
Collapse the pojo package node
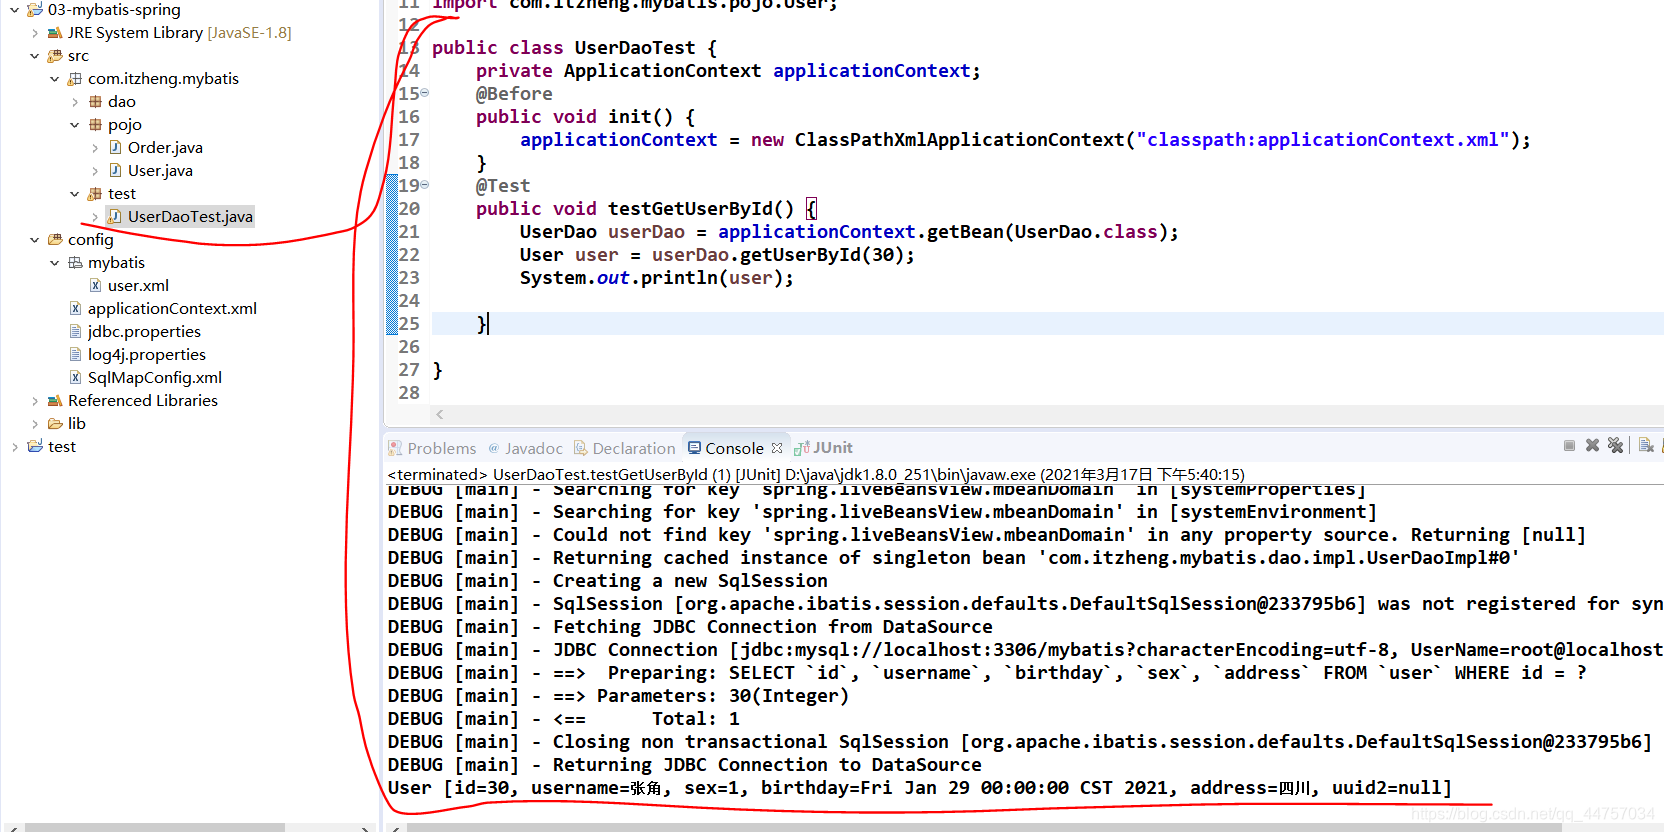click(75, 124)
